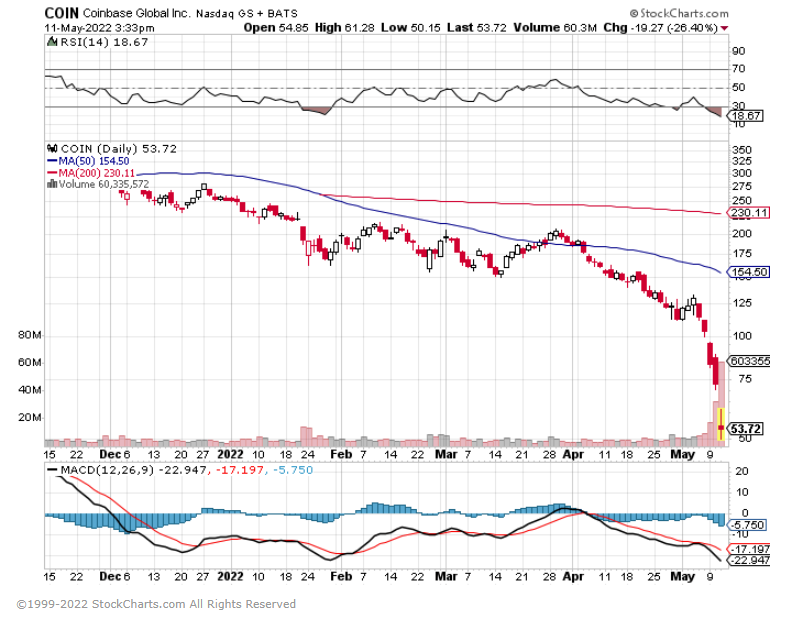Select the COIN ticker symbol in the header
This screenshot has width=810, height=628.
point(61,13)
